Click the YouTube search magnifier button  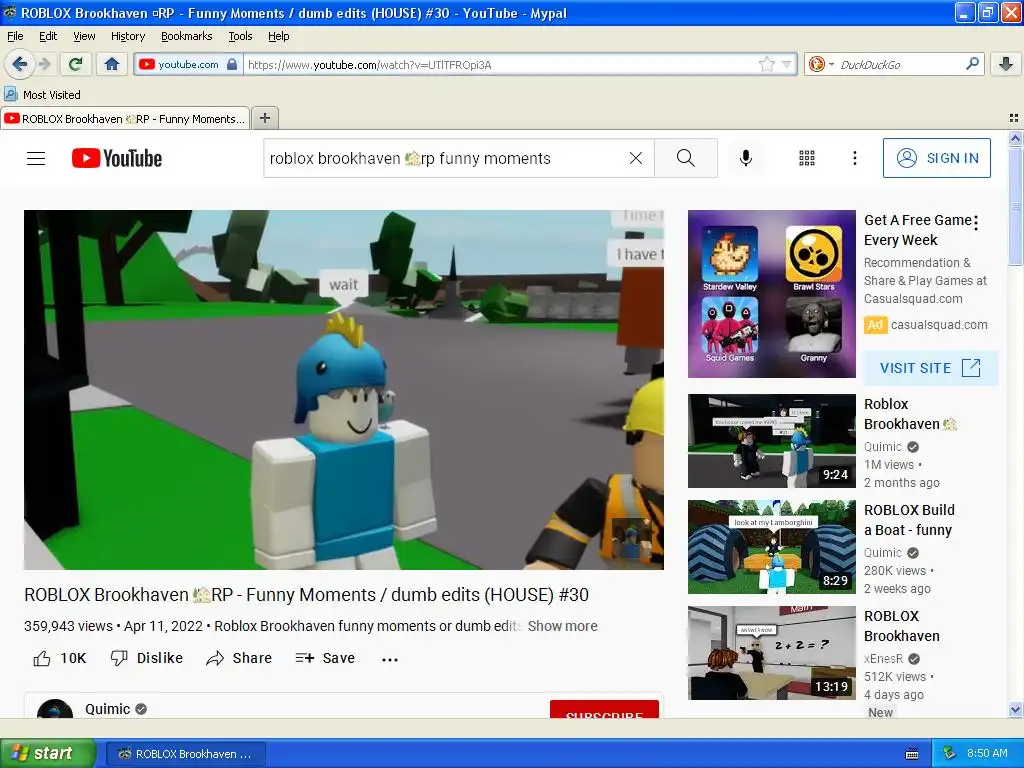[686, 158]
